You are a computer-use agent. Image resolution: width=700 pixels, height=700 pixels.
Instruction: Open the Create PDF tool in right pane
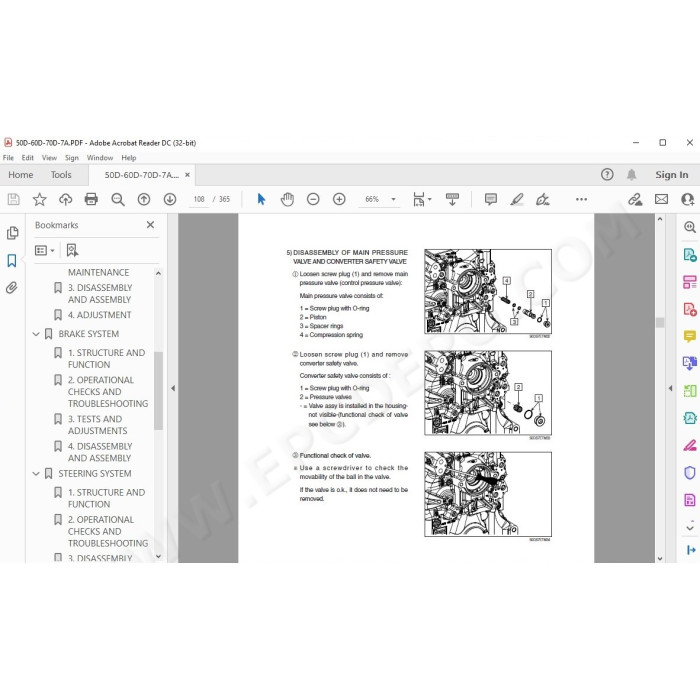(x=690, y=309)
